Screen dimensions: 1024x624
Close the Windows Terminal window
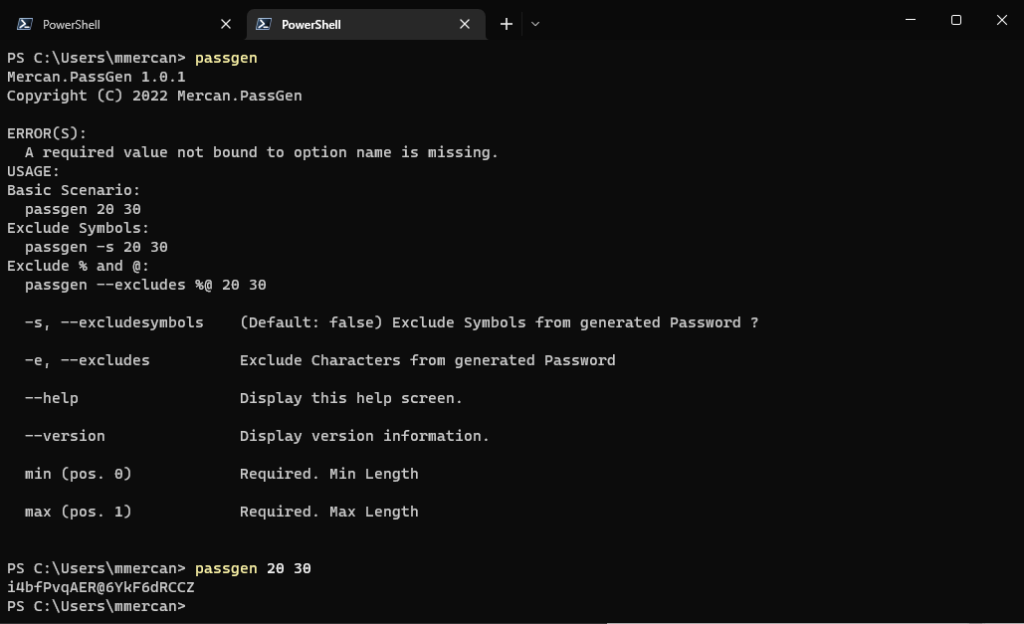(x=1002, y=20)
